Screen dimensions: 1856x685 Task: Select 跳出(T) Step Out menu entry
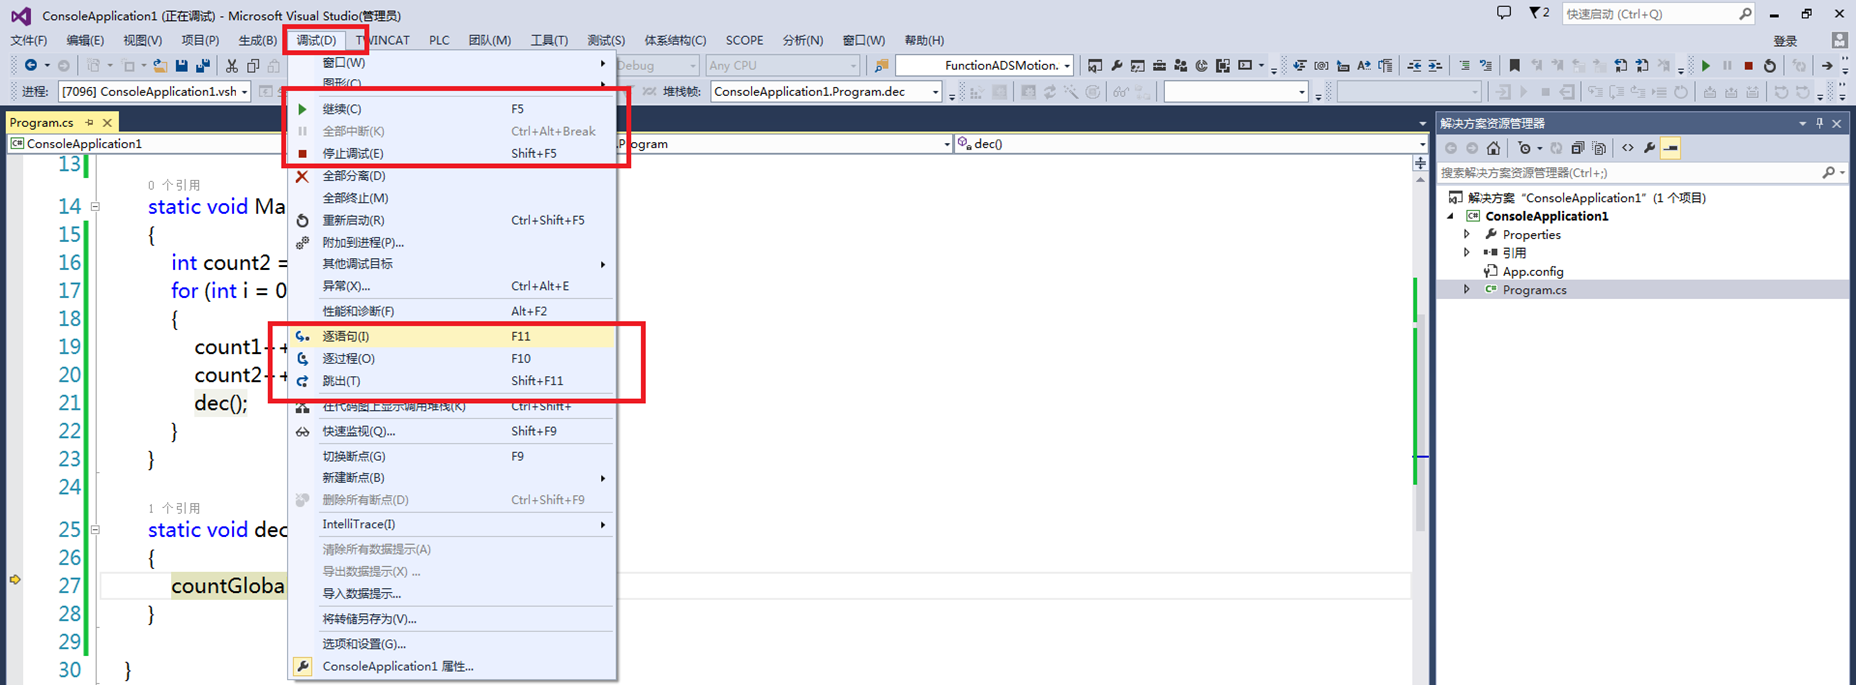[x=451, y=381]
